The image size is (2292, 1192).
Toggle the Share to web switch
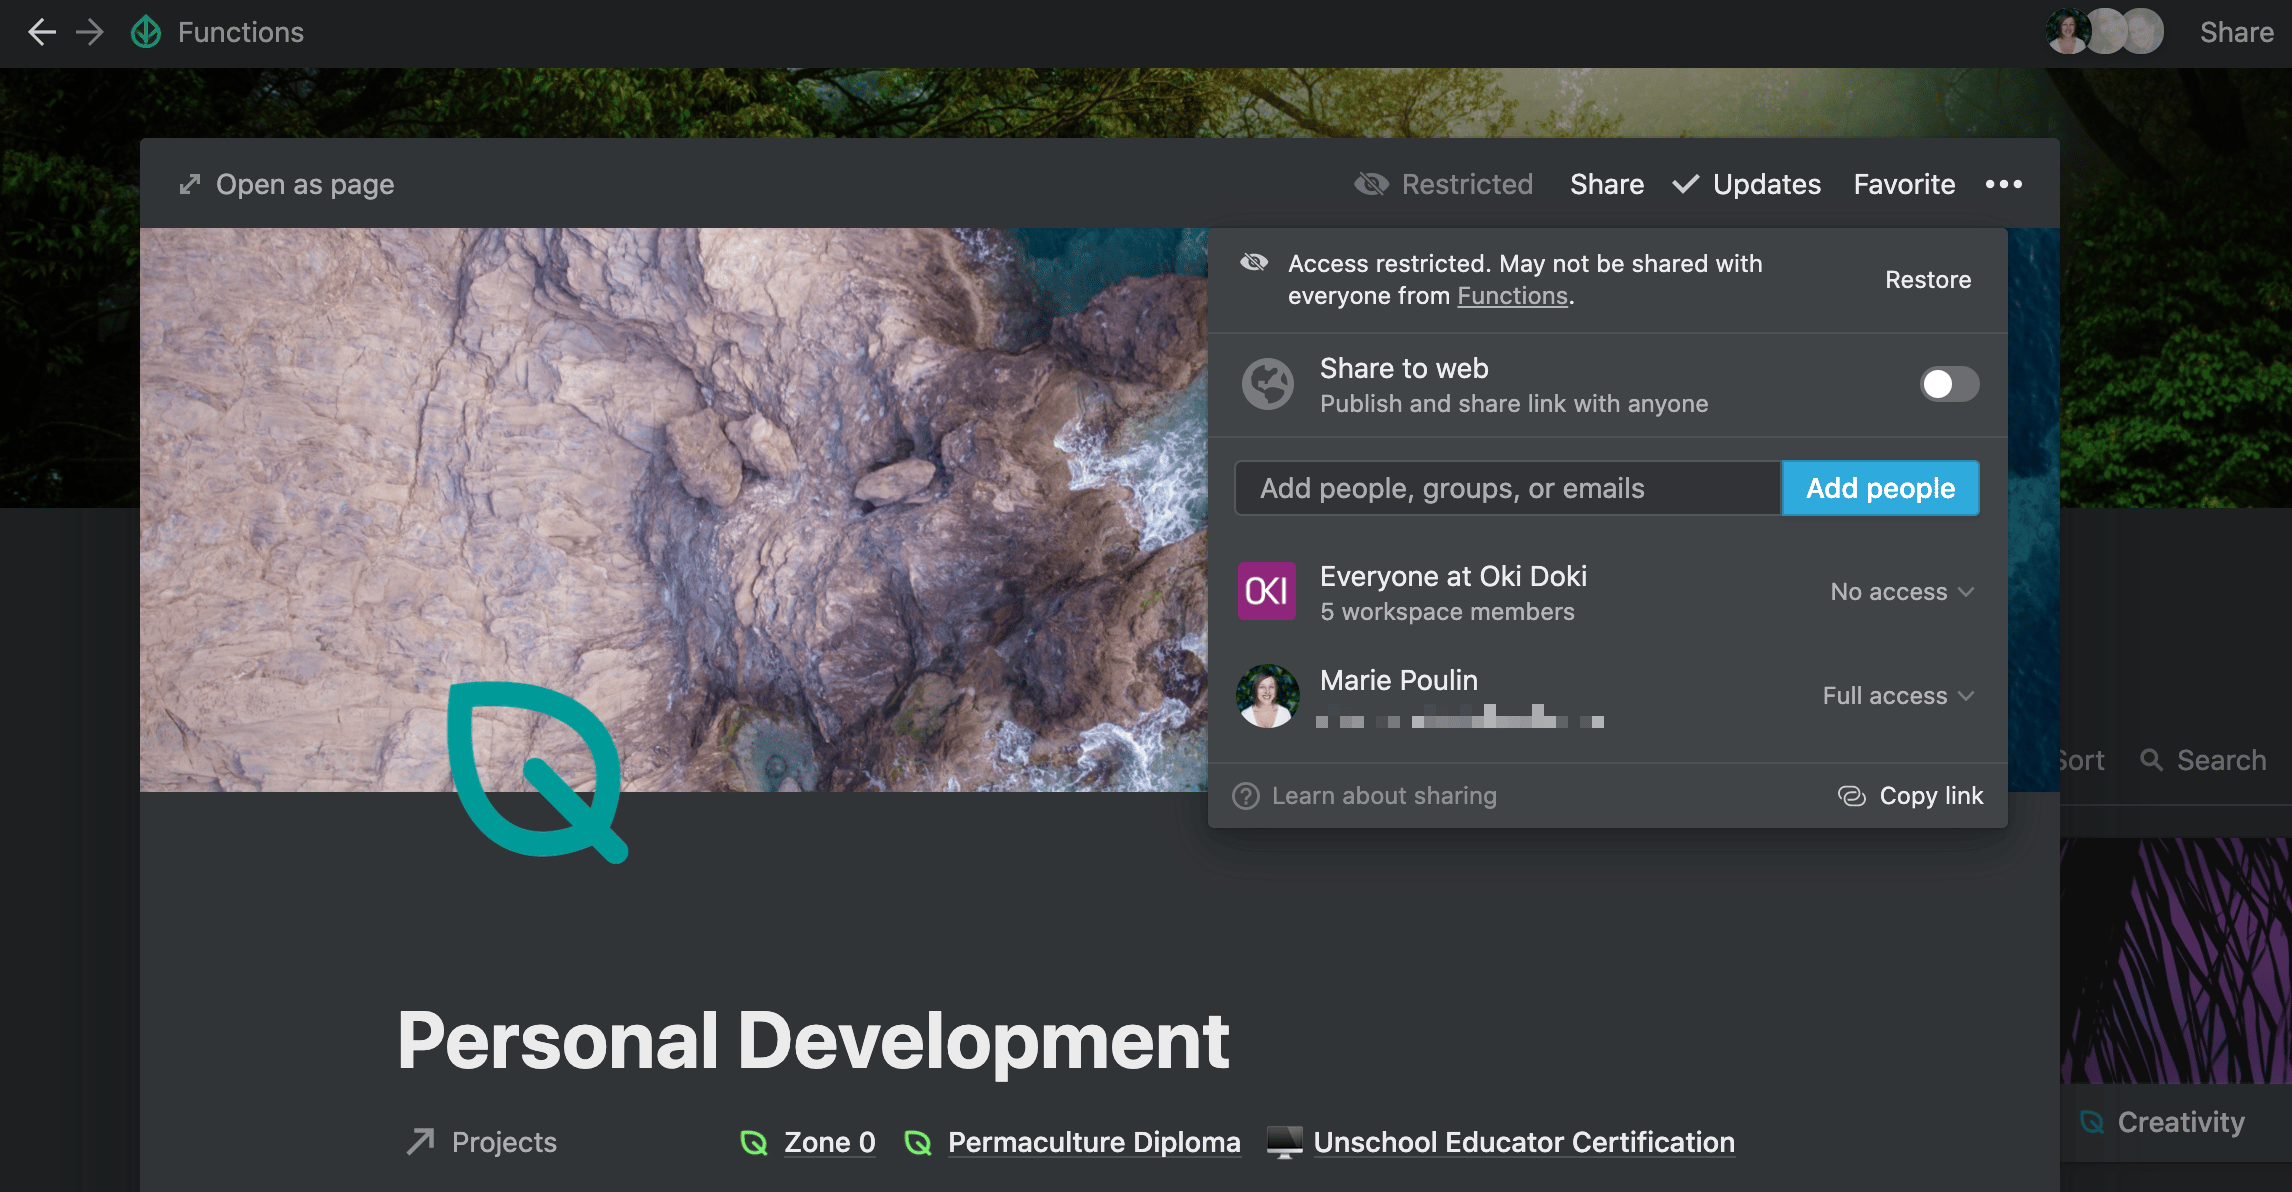click(x=1949, y=384)
